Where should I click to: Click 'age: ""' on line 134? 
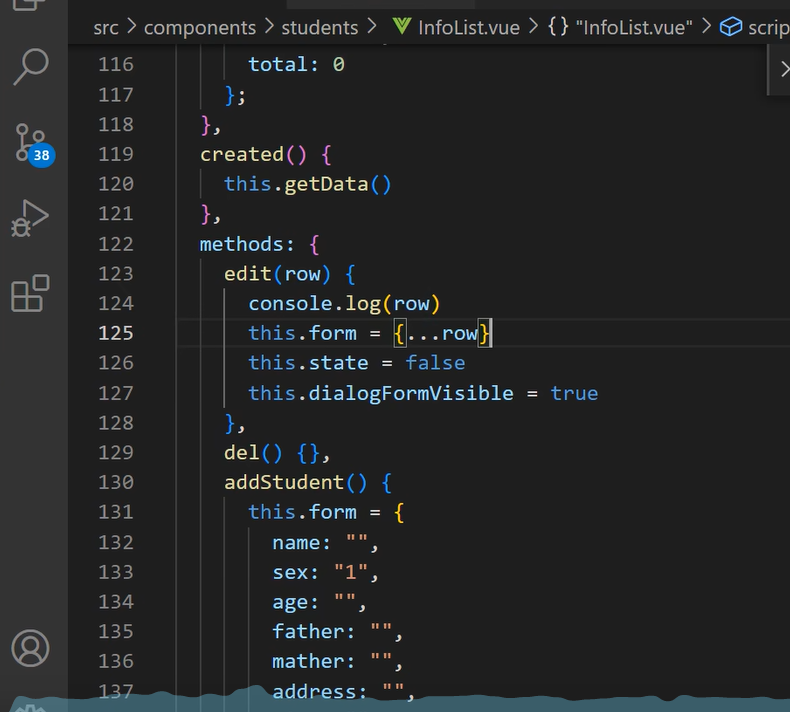click(x=314, y=602)
